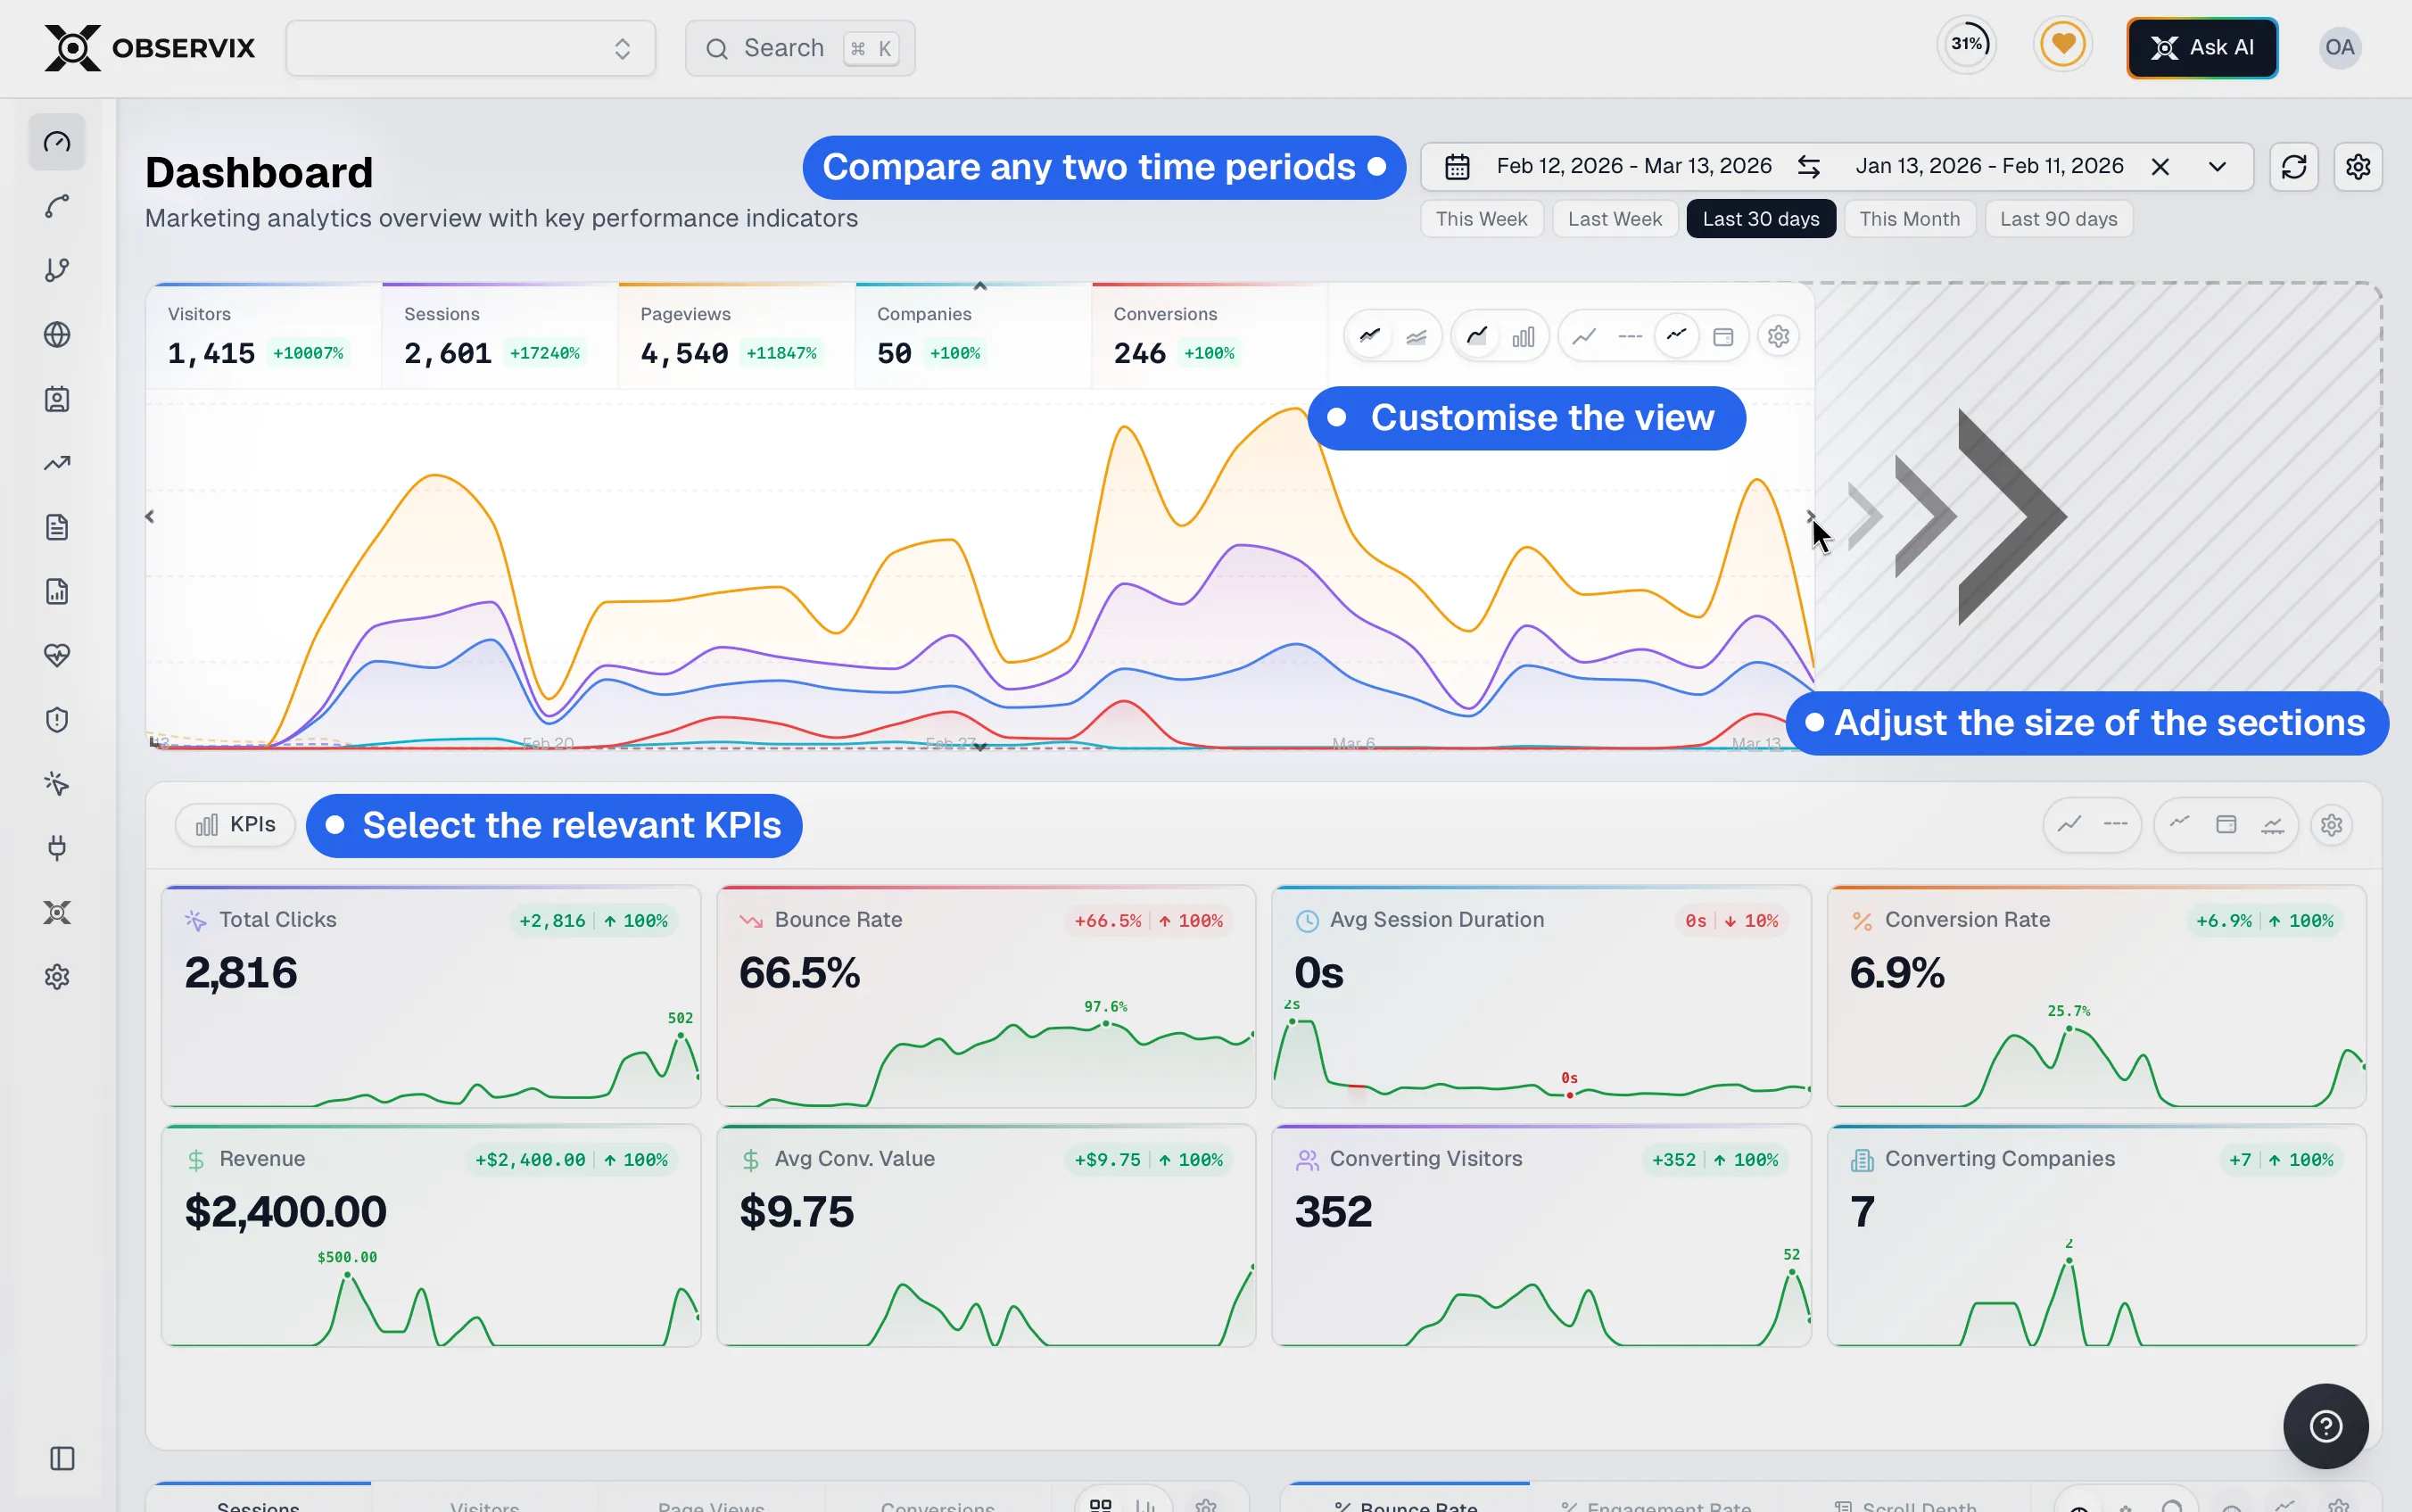Toggle the stacked area chart mode
Screen dimensions: 2412x1512
pos(1416,337)
